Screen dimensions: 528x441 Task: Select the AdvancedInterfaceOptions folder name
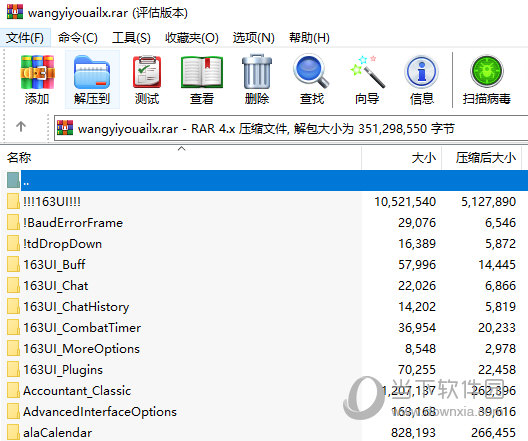[x=100, y=411]
